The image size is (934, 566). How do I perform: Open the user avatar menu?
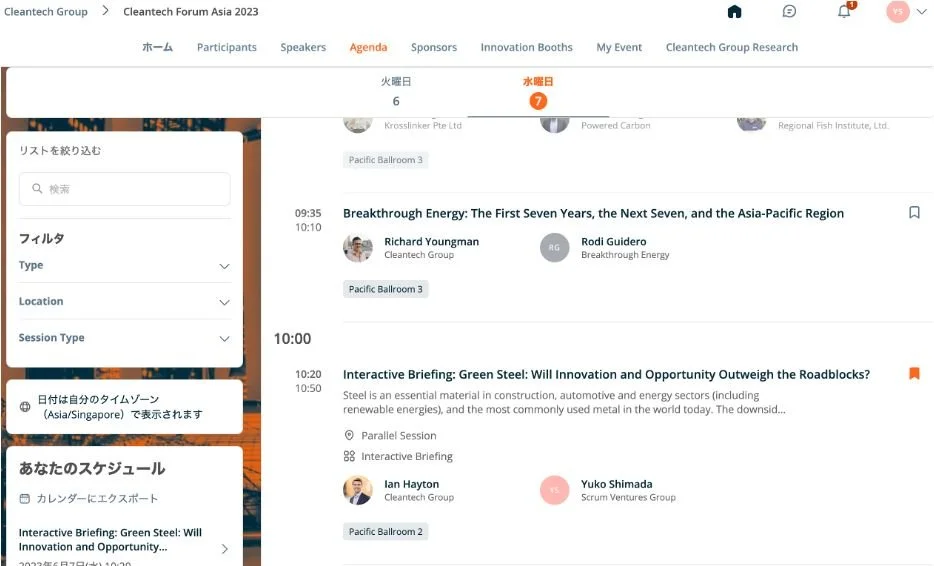point(898,11)
